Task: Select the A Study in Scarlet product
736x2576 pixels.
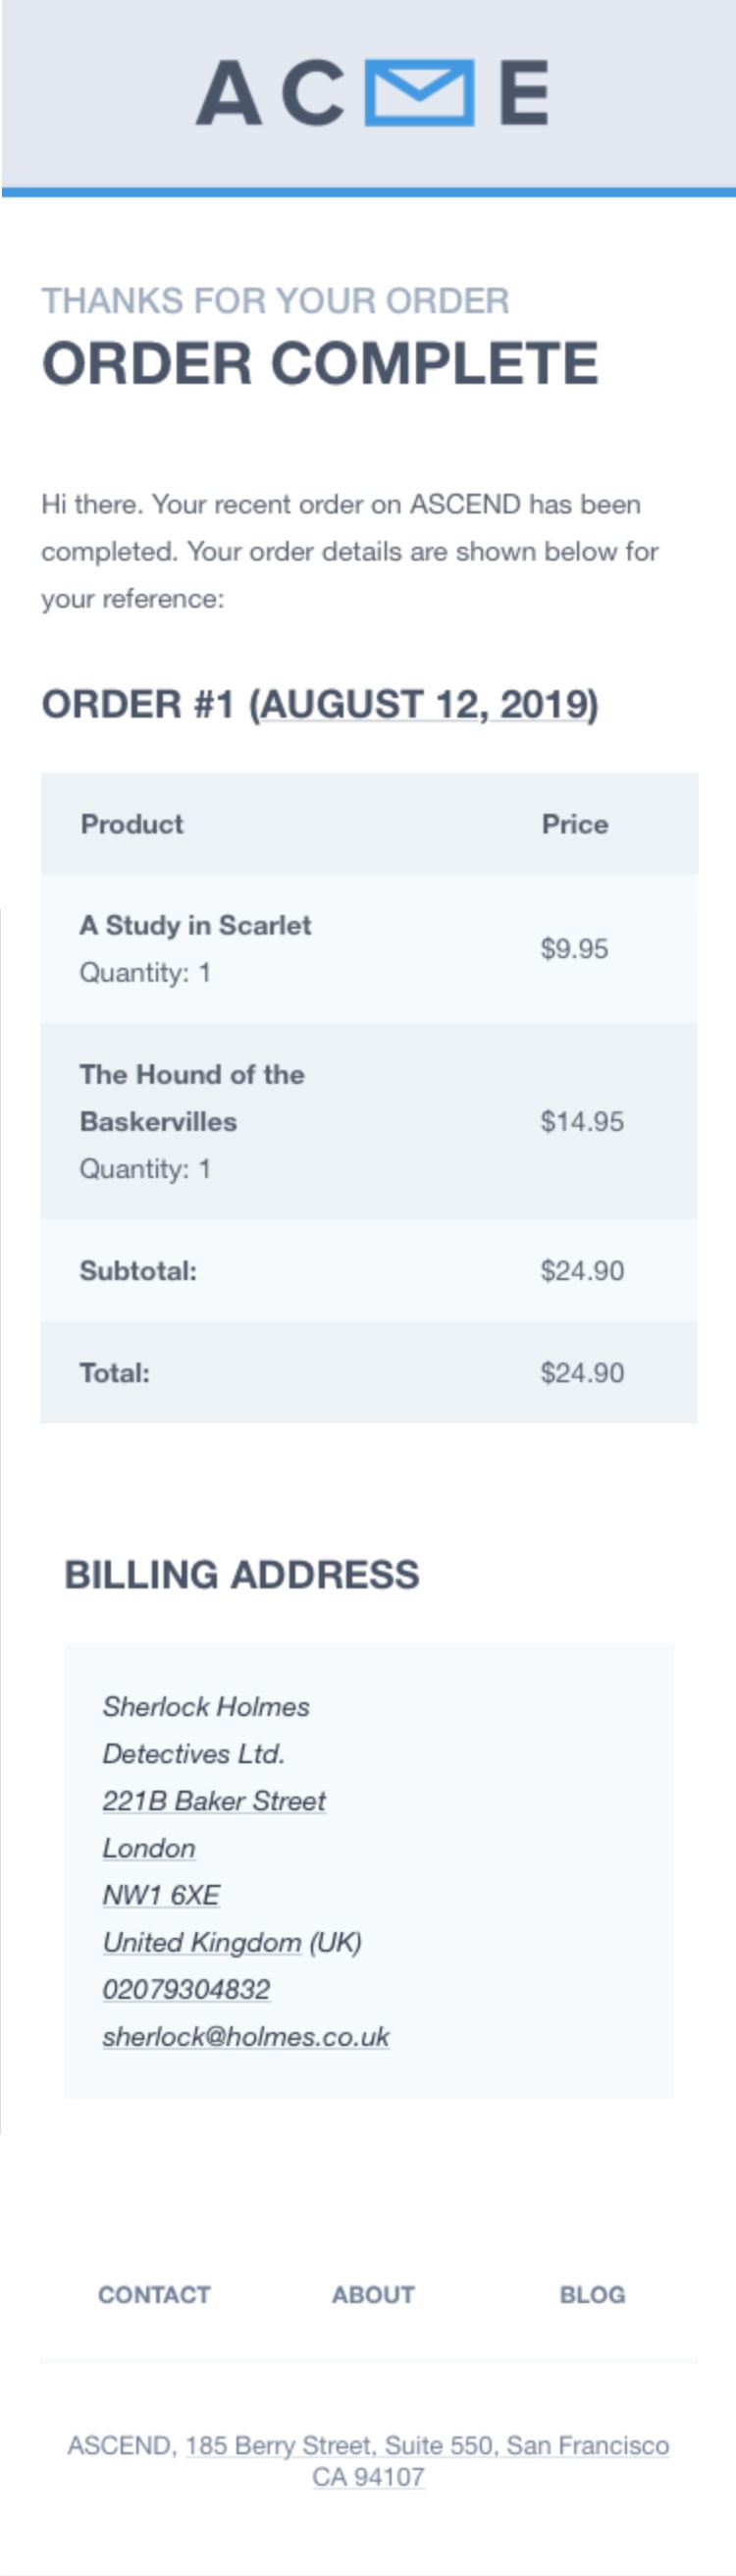Action: pos(195,925)
